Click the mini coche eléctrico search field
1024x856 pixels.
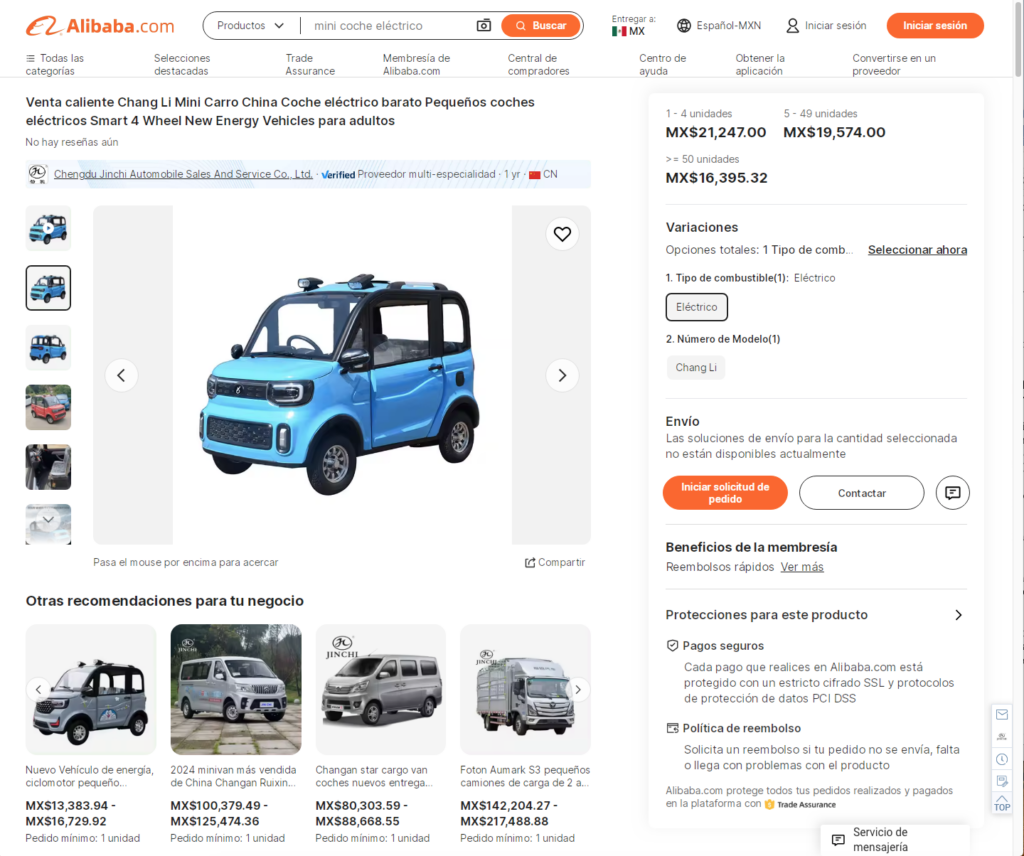pos(389,25)
